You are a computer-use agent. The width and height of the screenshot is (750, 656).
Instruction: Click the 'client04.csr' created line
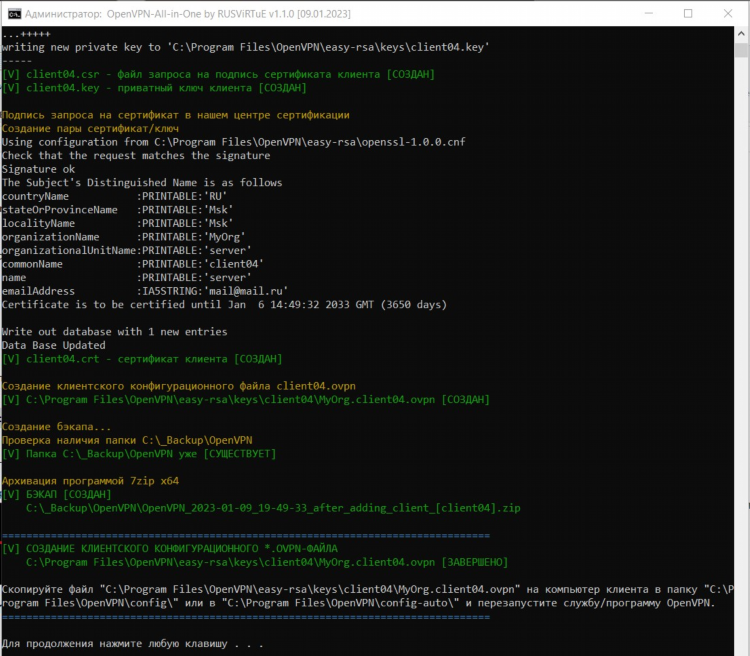pos(218,75)
